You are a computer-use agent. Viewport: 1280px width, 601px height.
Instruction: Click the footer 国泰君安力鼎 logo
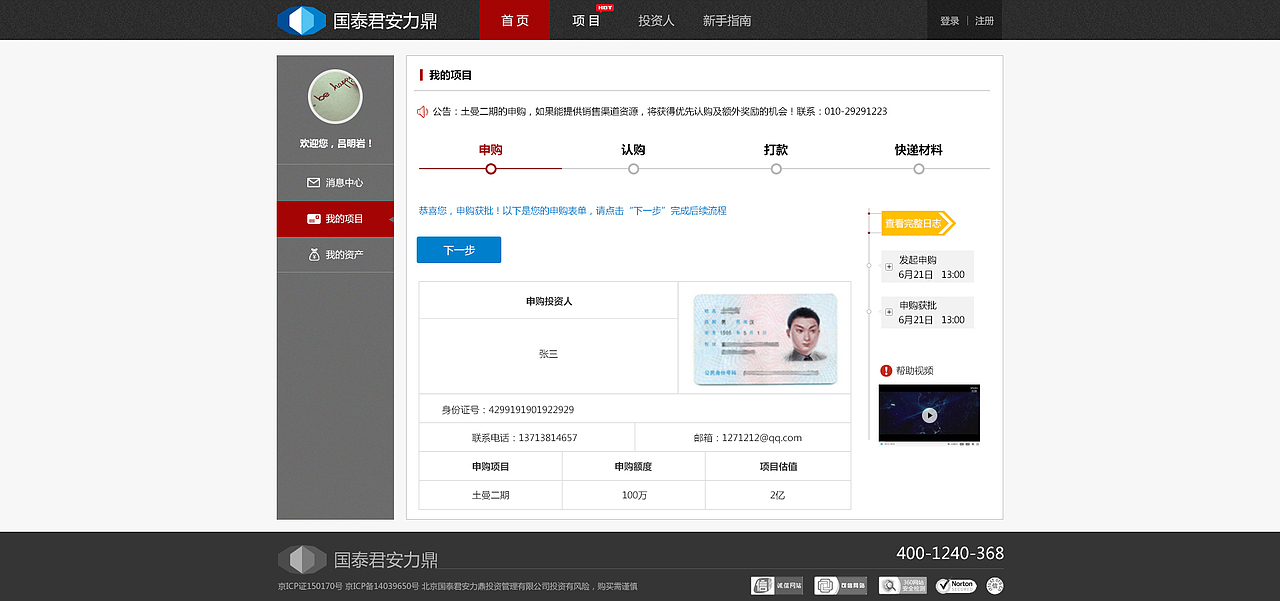click(357, 560)
